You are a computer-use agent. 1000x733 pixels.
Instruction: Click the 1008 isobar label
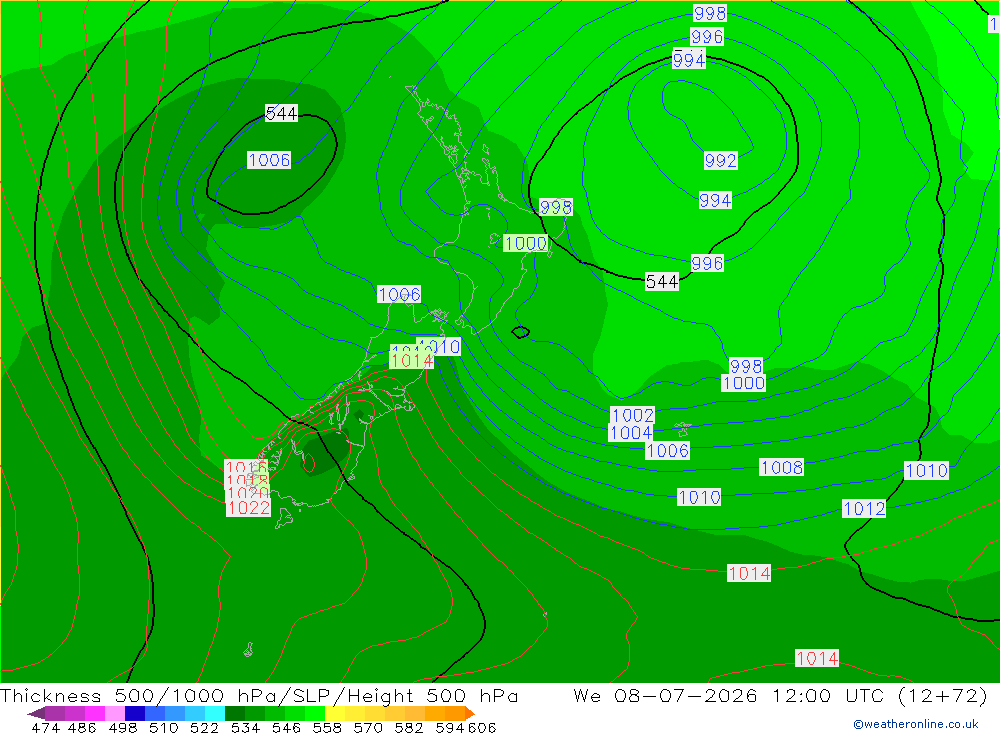coord(781,467)
